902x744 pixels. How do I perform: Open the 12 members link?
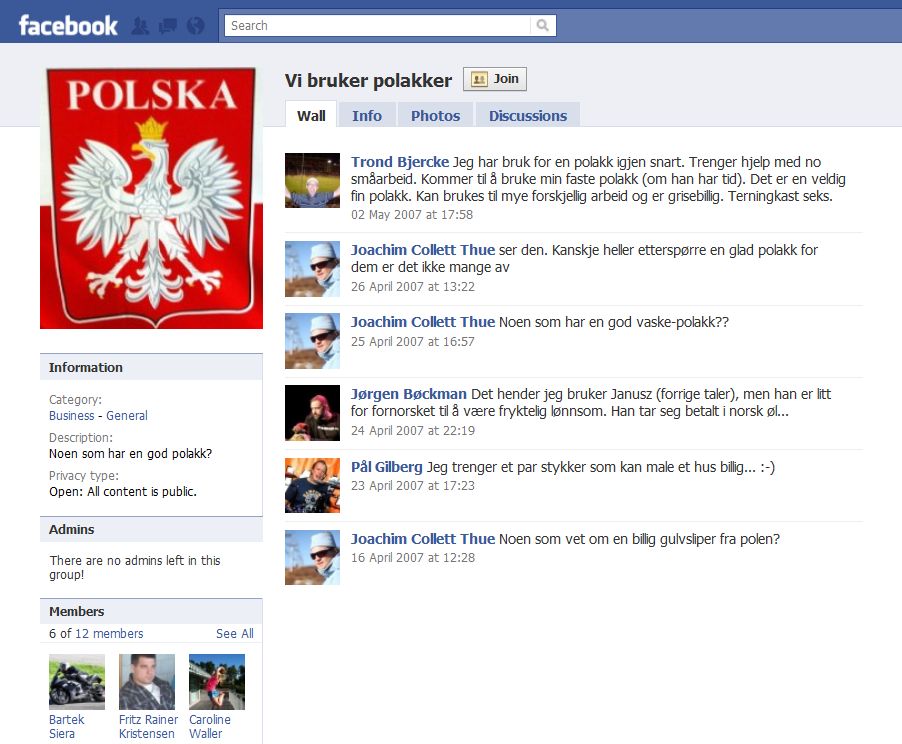[x=109, y=634]
